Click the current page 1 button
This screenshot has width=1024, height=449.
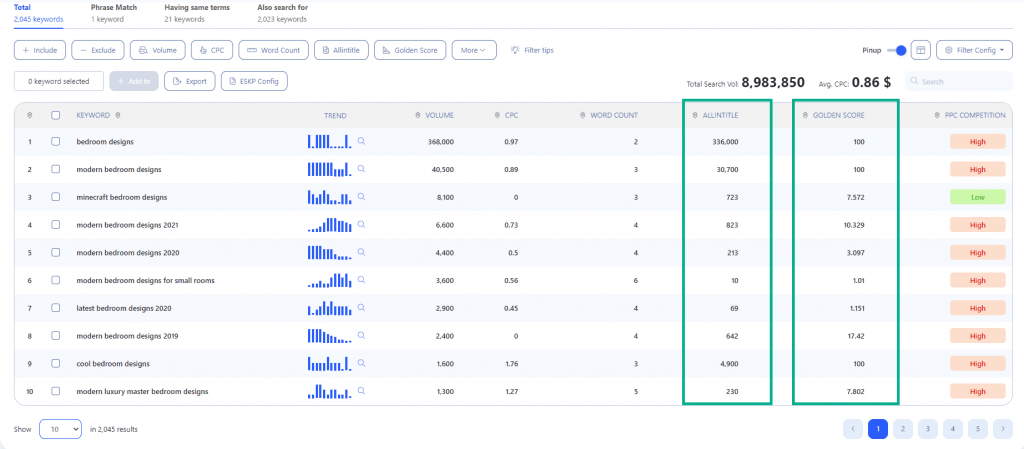click(878, 429)
